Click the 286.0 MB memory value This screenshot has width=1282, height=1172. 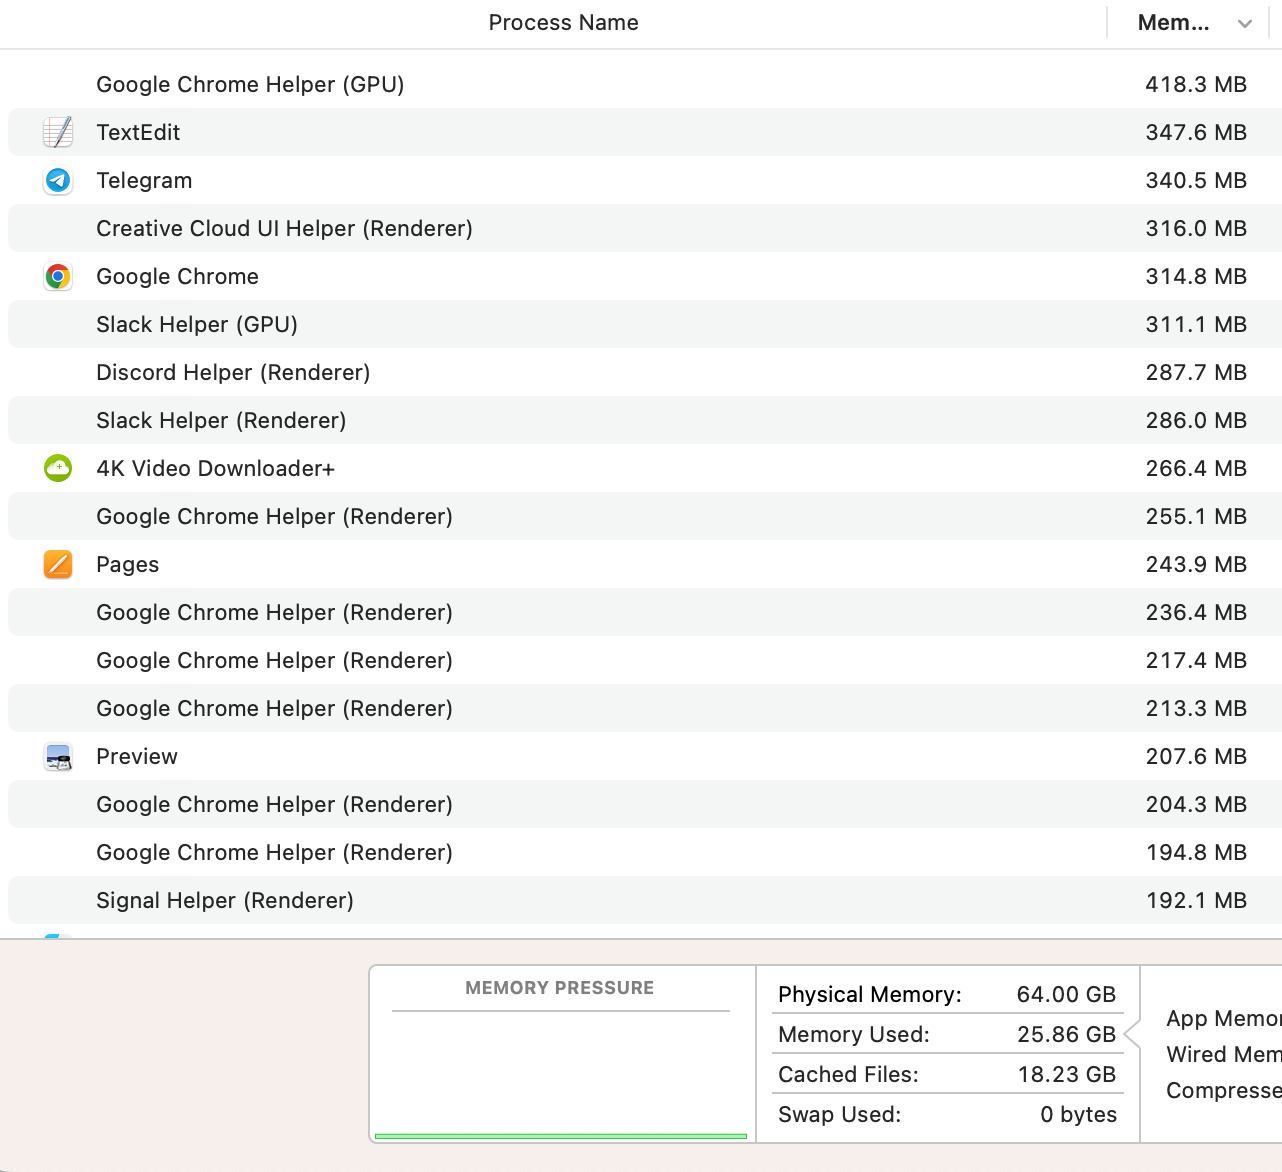click(1196, 420)
